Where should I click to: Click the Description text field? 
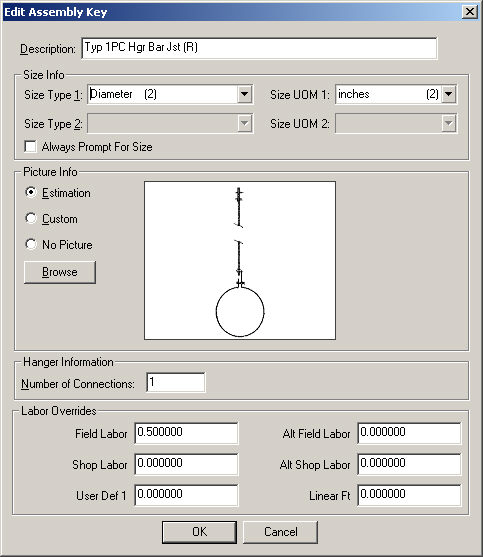click(x=259, y=48)
